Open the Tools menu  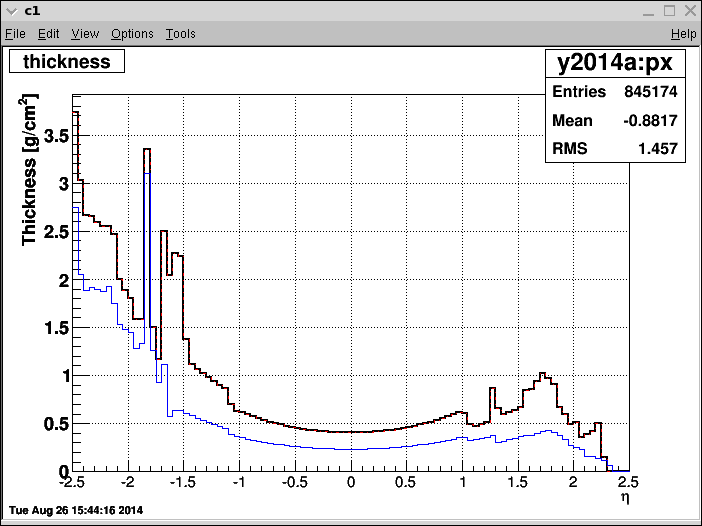click(180, 34)
